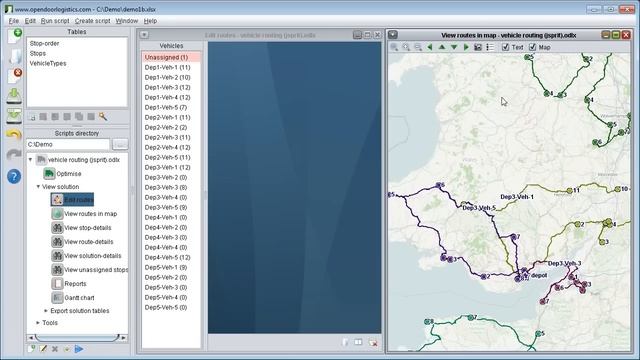
Task: Select Reports in the scripts tree
Action: click(69, 284)
